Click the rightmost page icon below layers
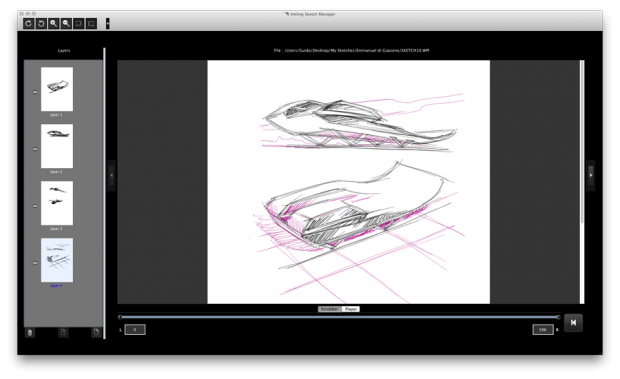Screen dimensions: 620x379 96,332
